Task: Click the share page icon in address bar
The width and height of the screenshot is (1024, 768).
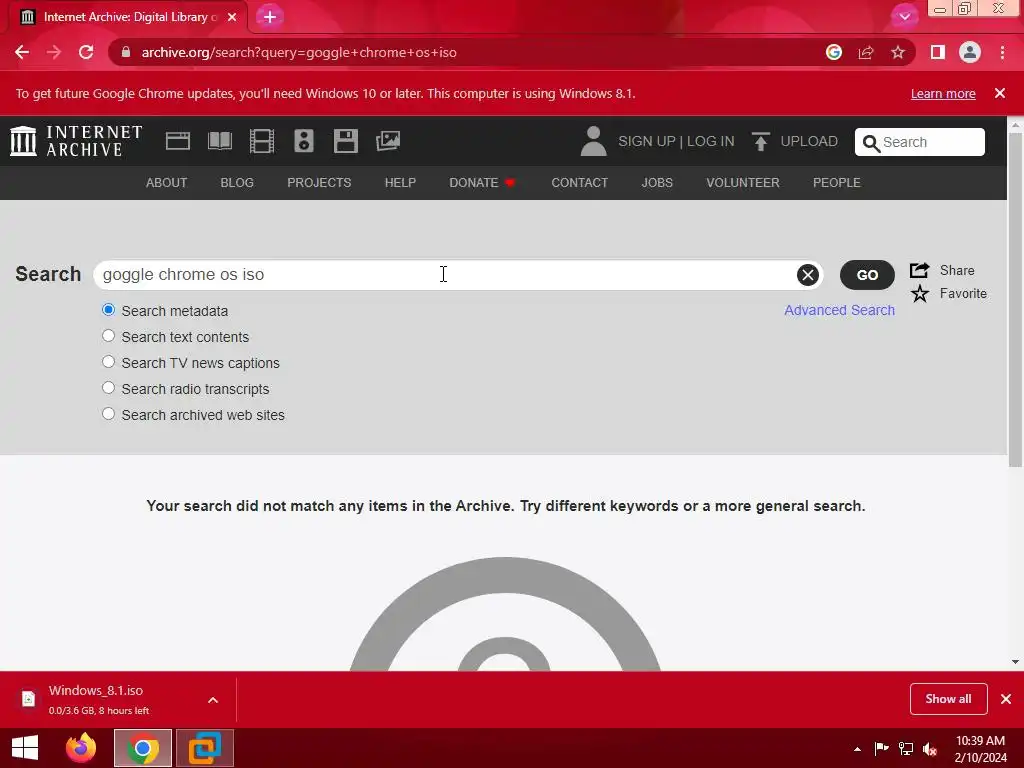Action: [866, 52]
